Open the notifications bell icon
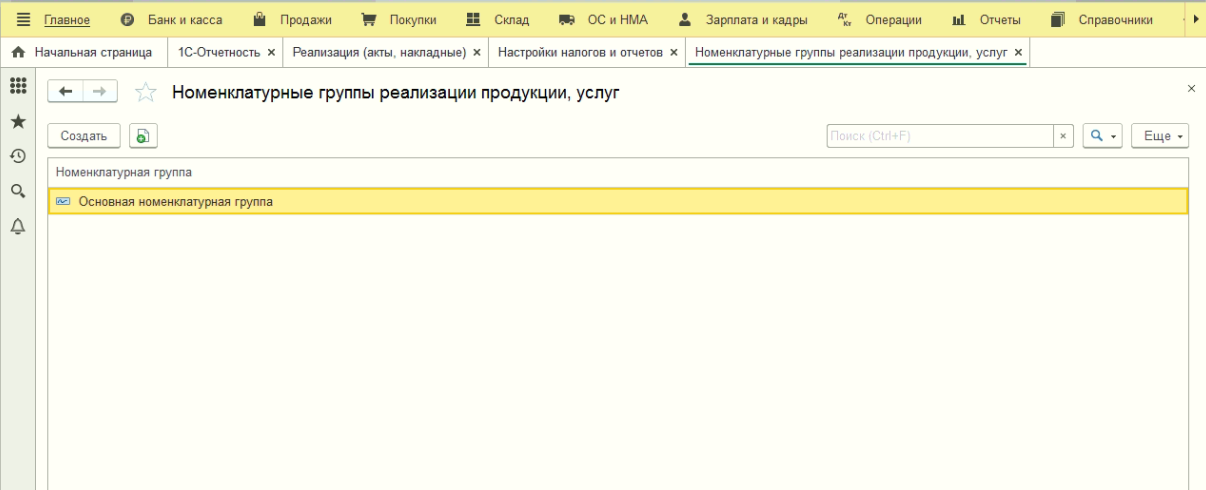Viewport: 1206px width, 490px height. click(x=17, y=226)
